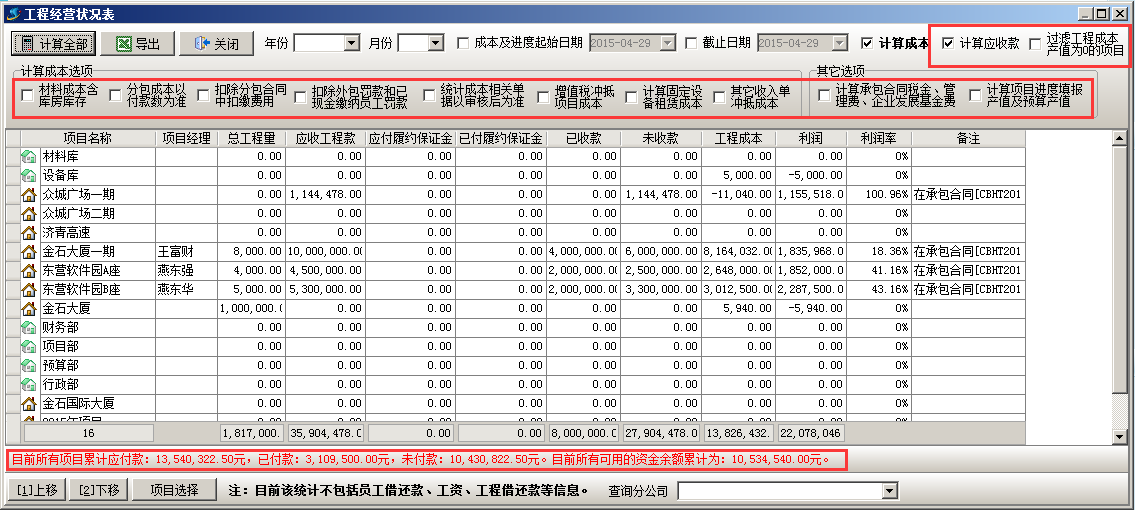
Task: Click the house icon beside 众城广场一期
Action: click(x=29, y=194)
